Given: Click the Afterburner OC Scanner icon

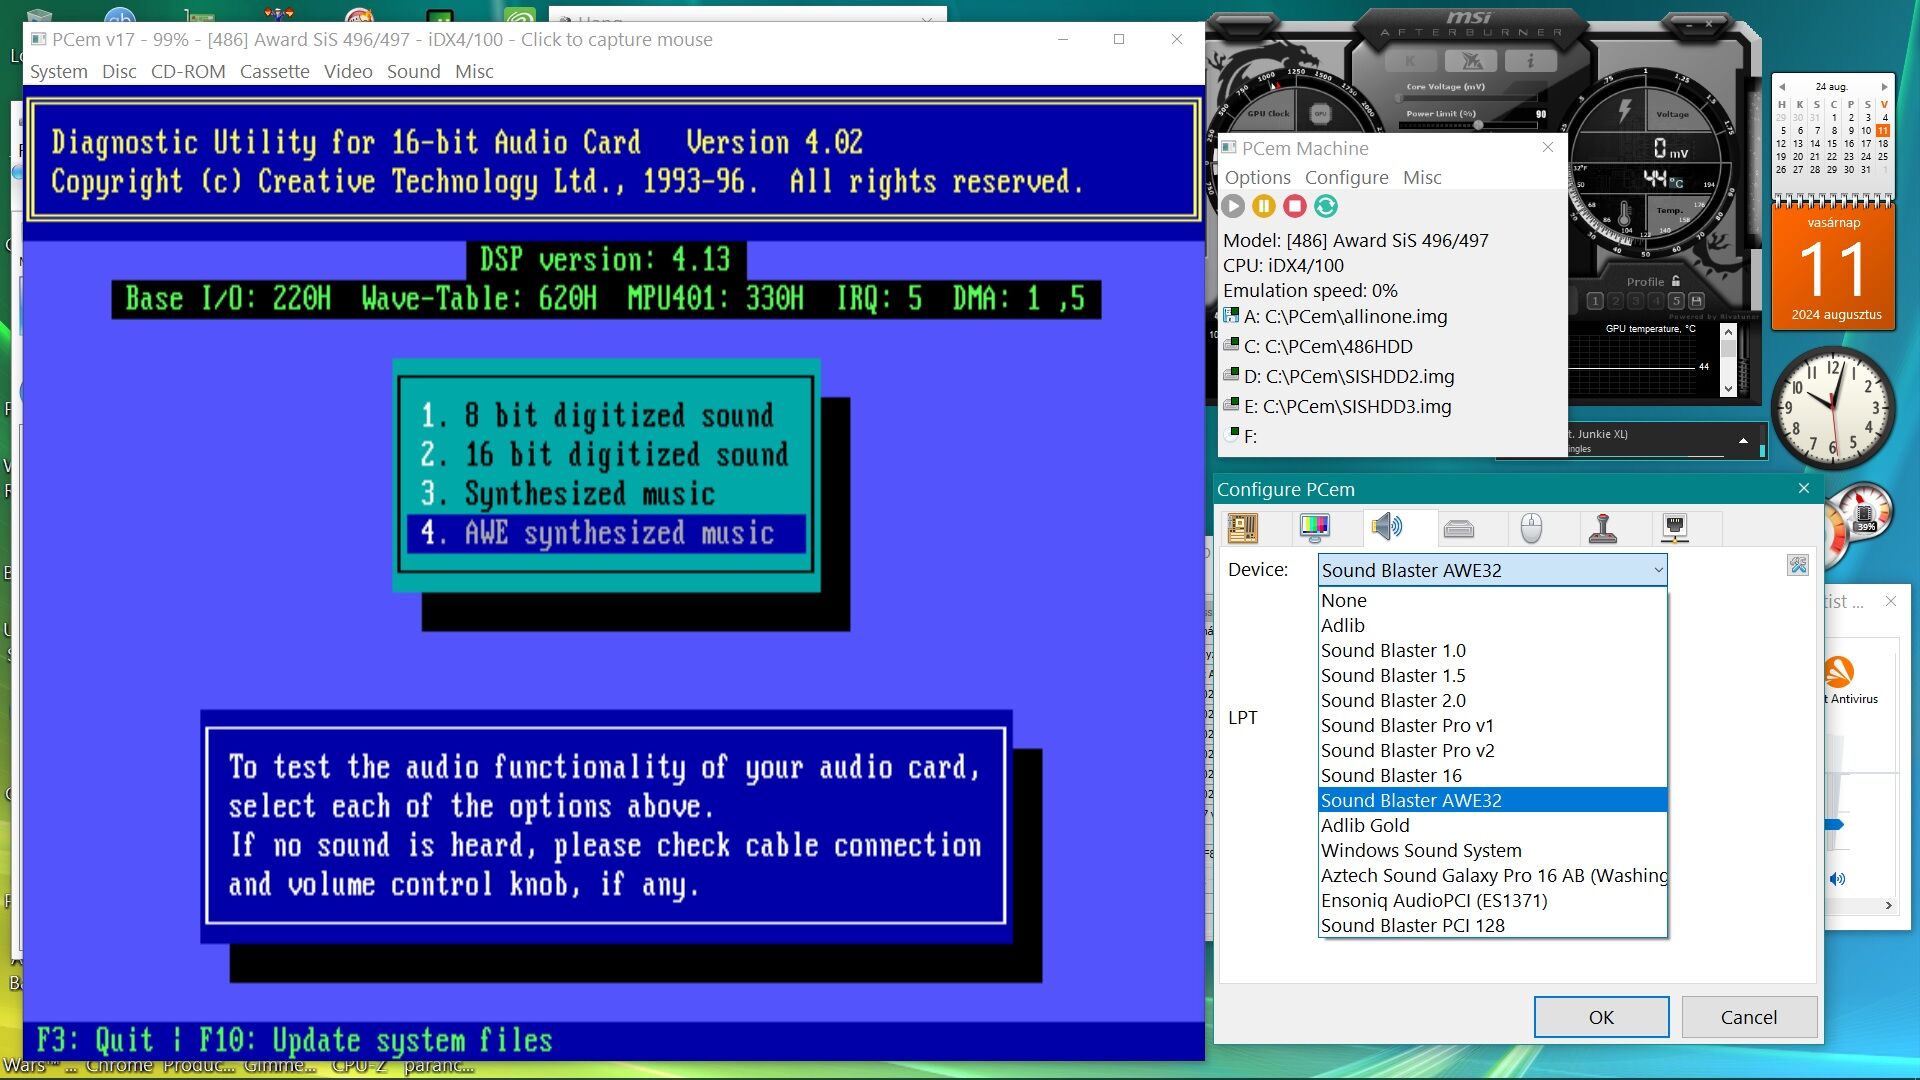Looking at the screenshot, I should coord(1471,61).
